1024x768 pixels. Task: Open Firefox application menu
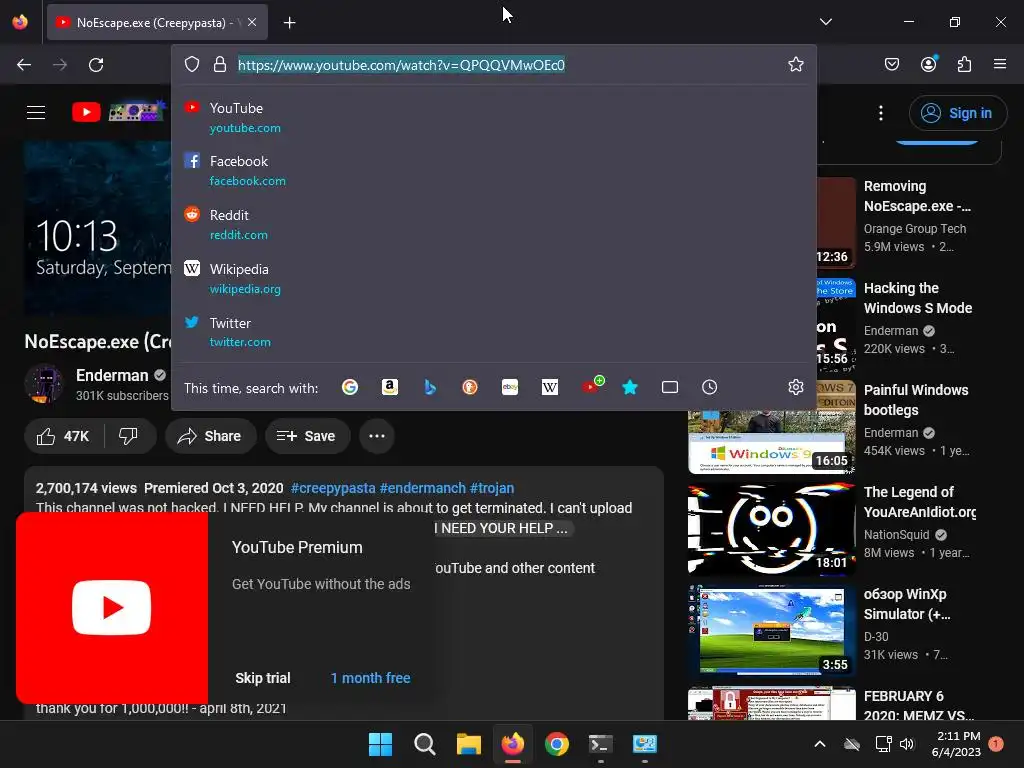click(1000, 64)
